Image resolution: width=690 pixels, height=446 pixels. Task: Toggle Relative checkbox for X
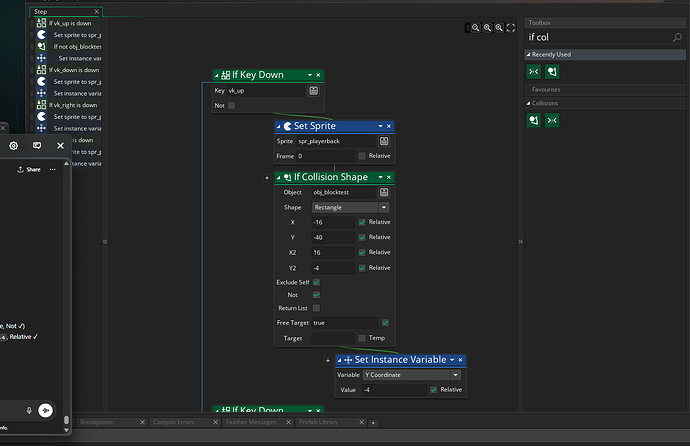coord(362,223)
